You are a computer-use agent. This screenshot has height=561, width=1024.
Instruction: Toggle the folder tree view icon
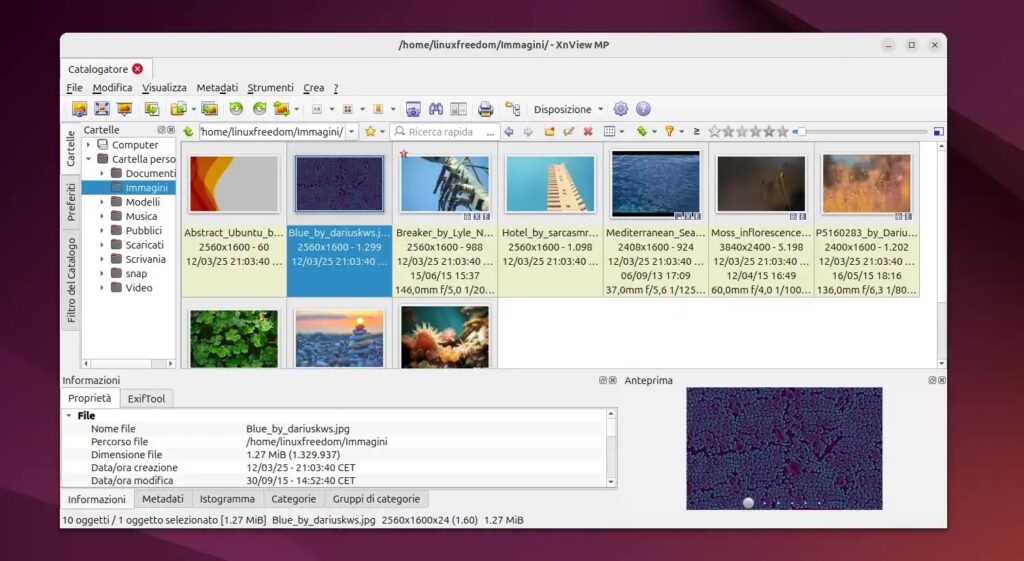click(x=513, y=109)
